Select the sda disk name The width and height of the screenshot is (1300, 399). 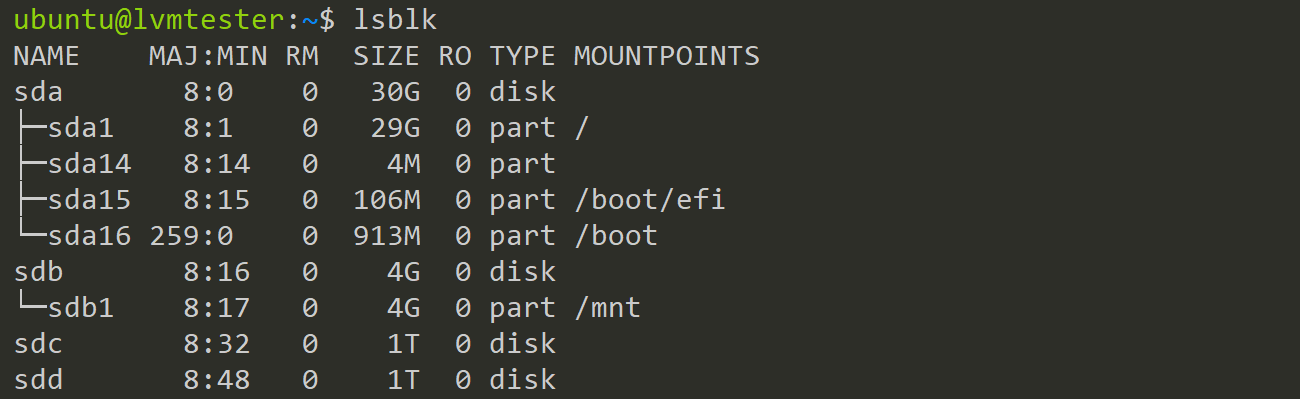38,93
